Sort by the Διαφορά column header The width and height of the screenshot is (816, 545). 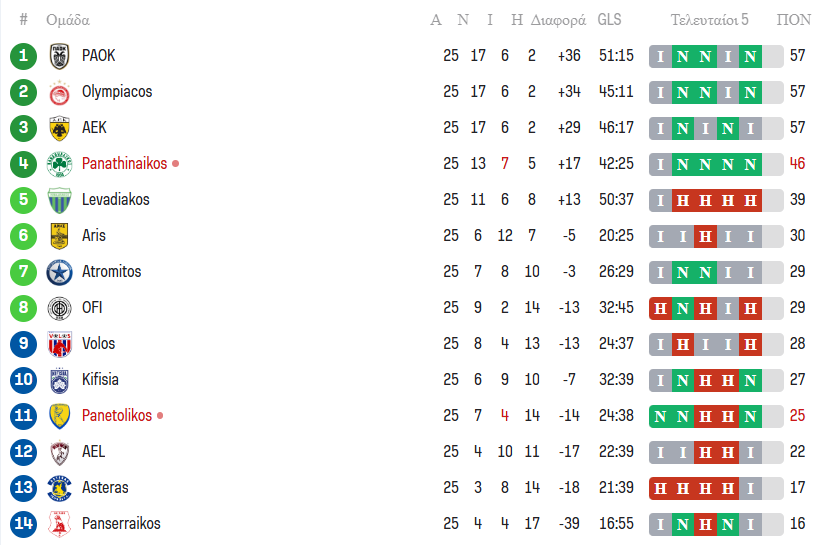click(558, 20)
